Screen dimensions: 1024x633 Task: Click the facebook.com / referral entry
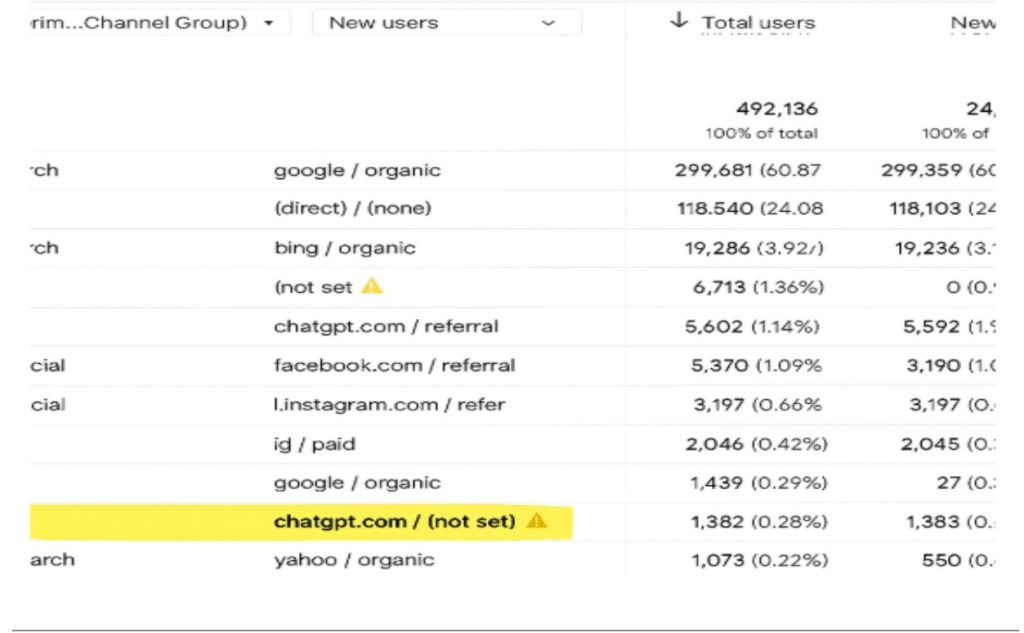pyautogui.click(x=394, y=365)
